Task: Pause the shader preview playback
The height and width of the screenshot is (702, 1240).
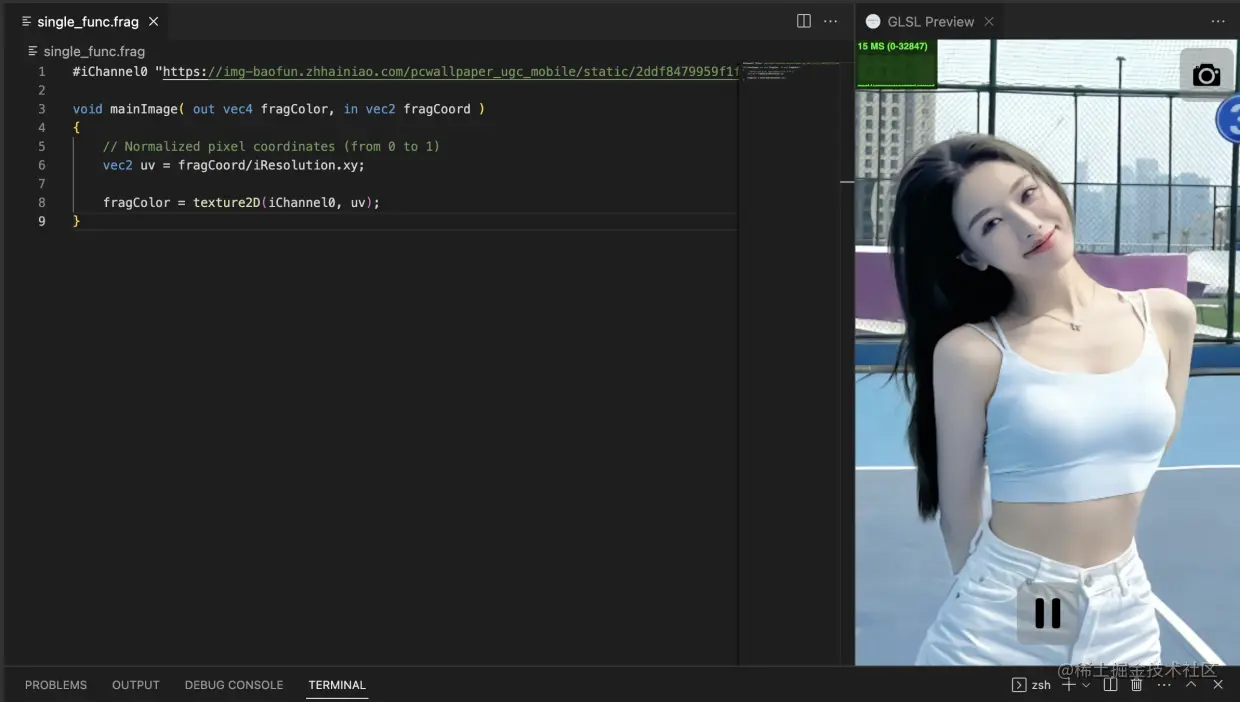Action: click(x=1046, y=613)
